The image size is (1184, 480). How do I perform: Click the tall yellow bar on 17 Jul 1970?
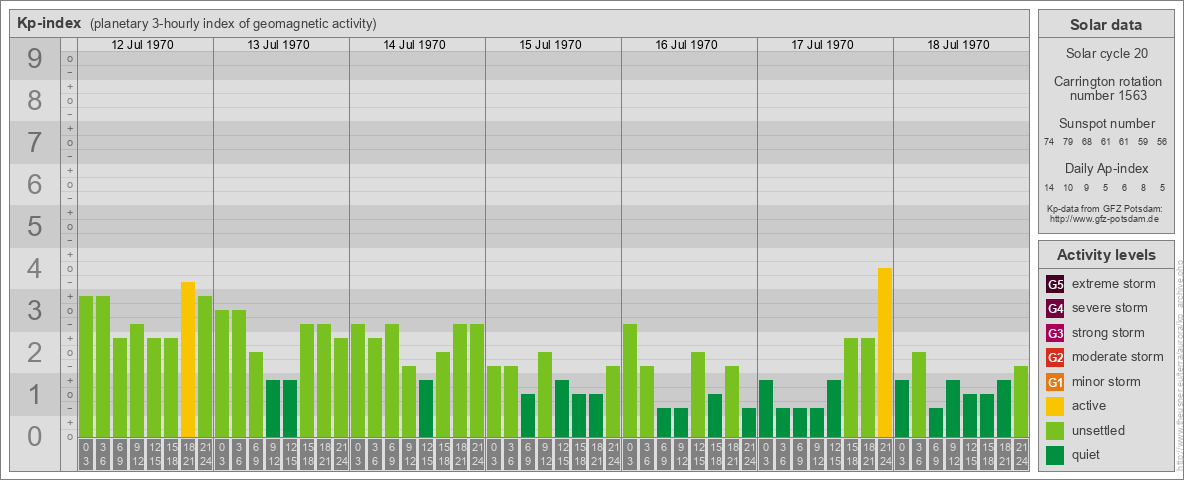(885, 353)
